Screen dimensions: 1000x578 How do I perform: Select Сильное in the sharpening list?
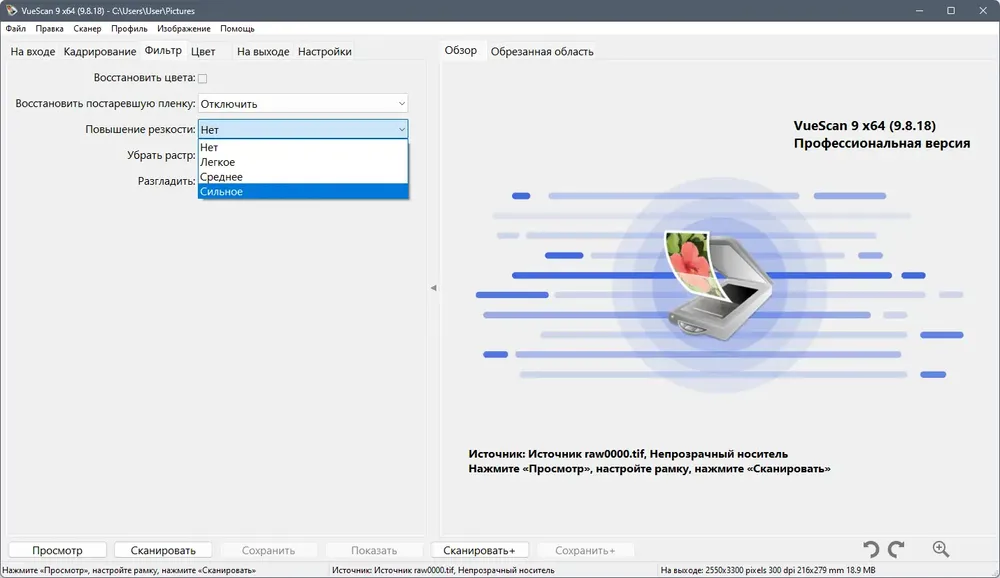pos(302,192)
